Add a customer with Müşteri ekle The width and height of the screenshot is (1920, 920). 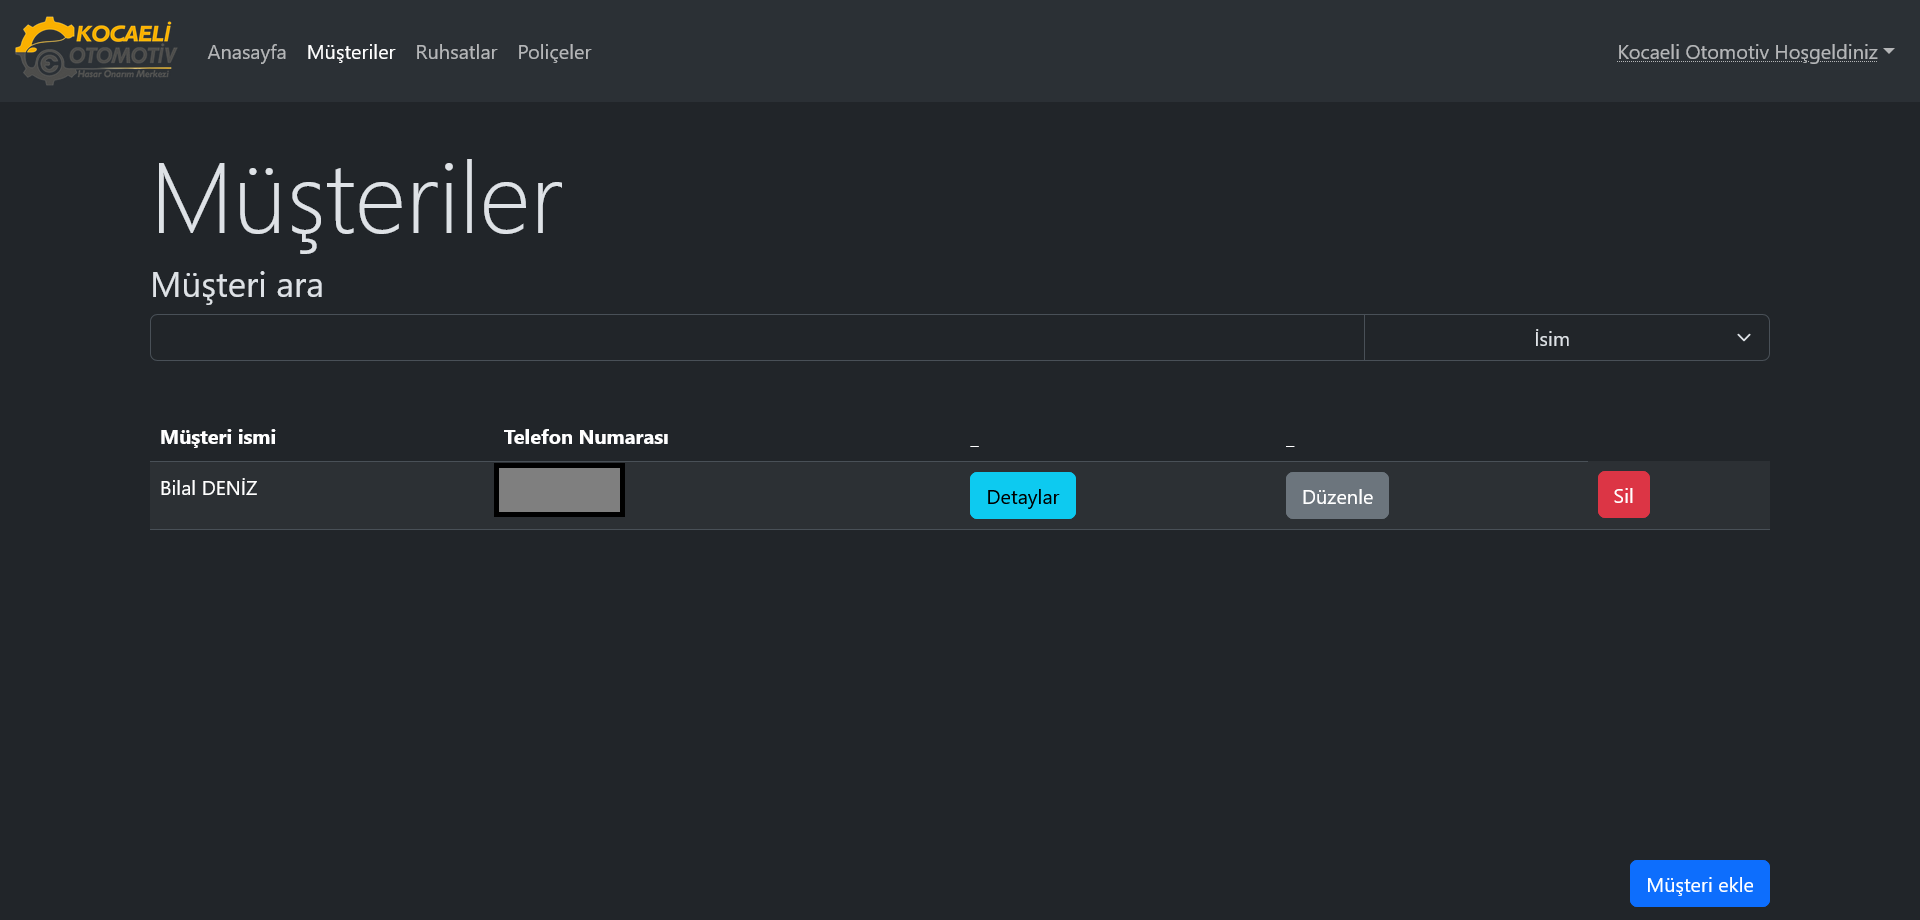1698,884
